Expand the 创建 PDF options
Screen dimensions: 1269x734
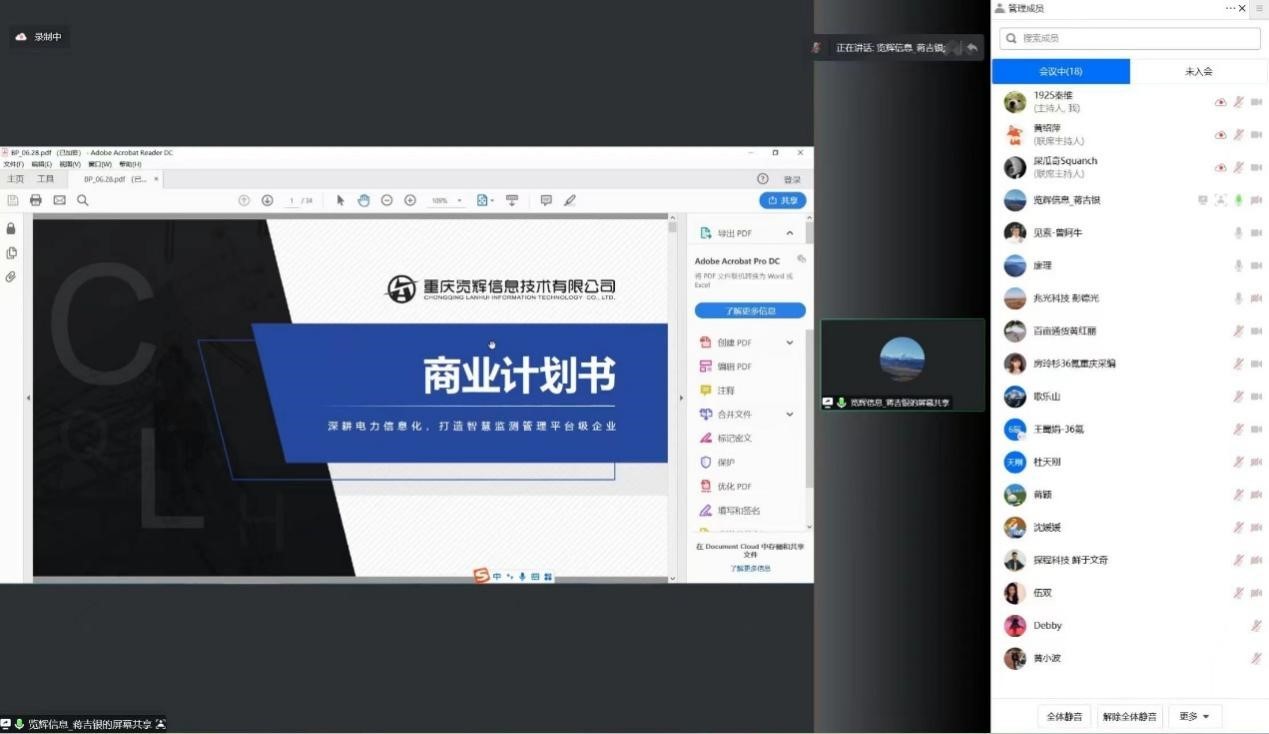pos(789,343)
